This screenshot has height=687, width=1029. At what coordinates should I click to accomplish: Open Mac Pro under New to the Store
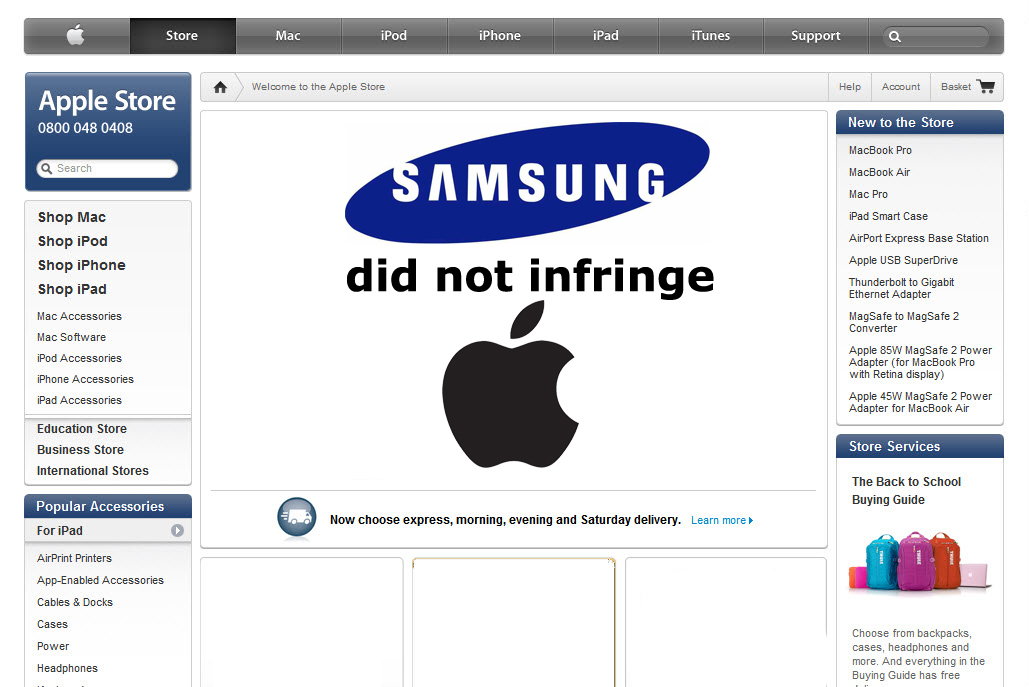click(x=868, y=194)
